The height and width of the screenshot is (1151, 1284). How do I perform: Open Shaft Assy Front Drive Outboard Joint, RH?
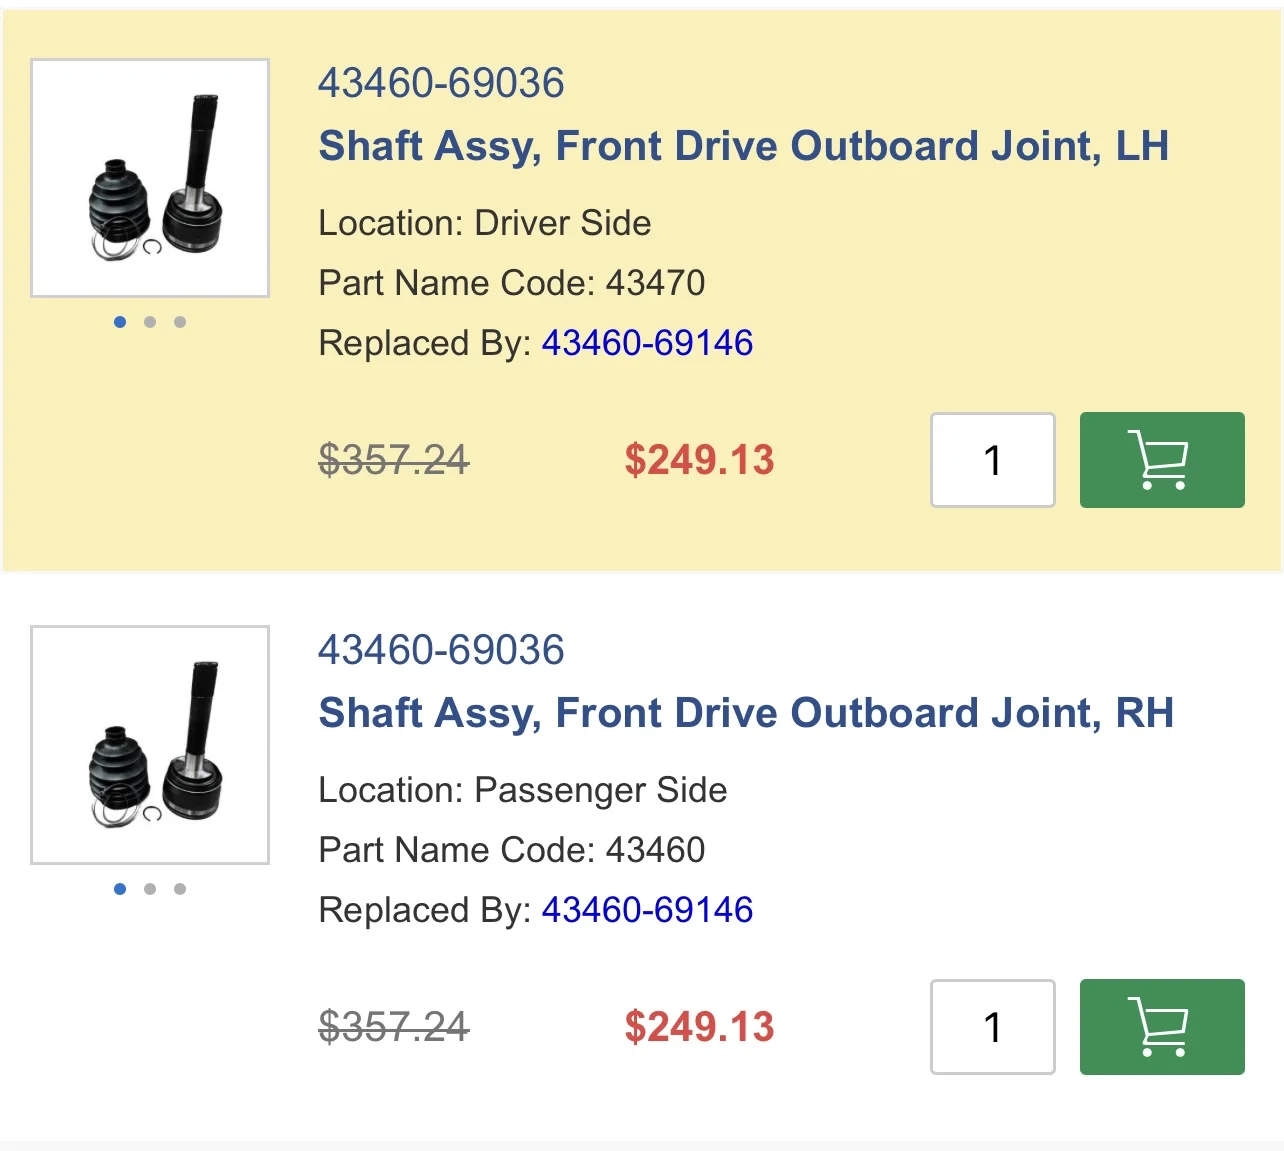pyautogui.click(x=746, y=713)
